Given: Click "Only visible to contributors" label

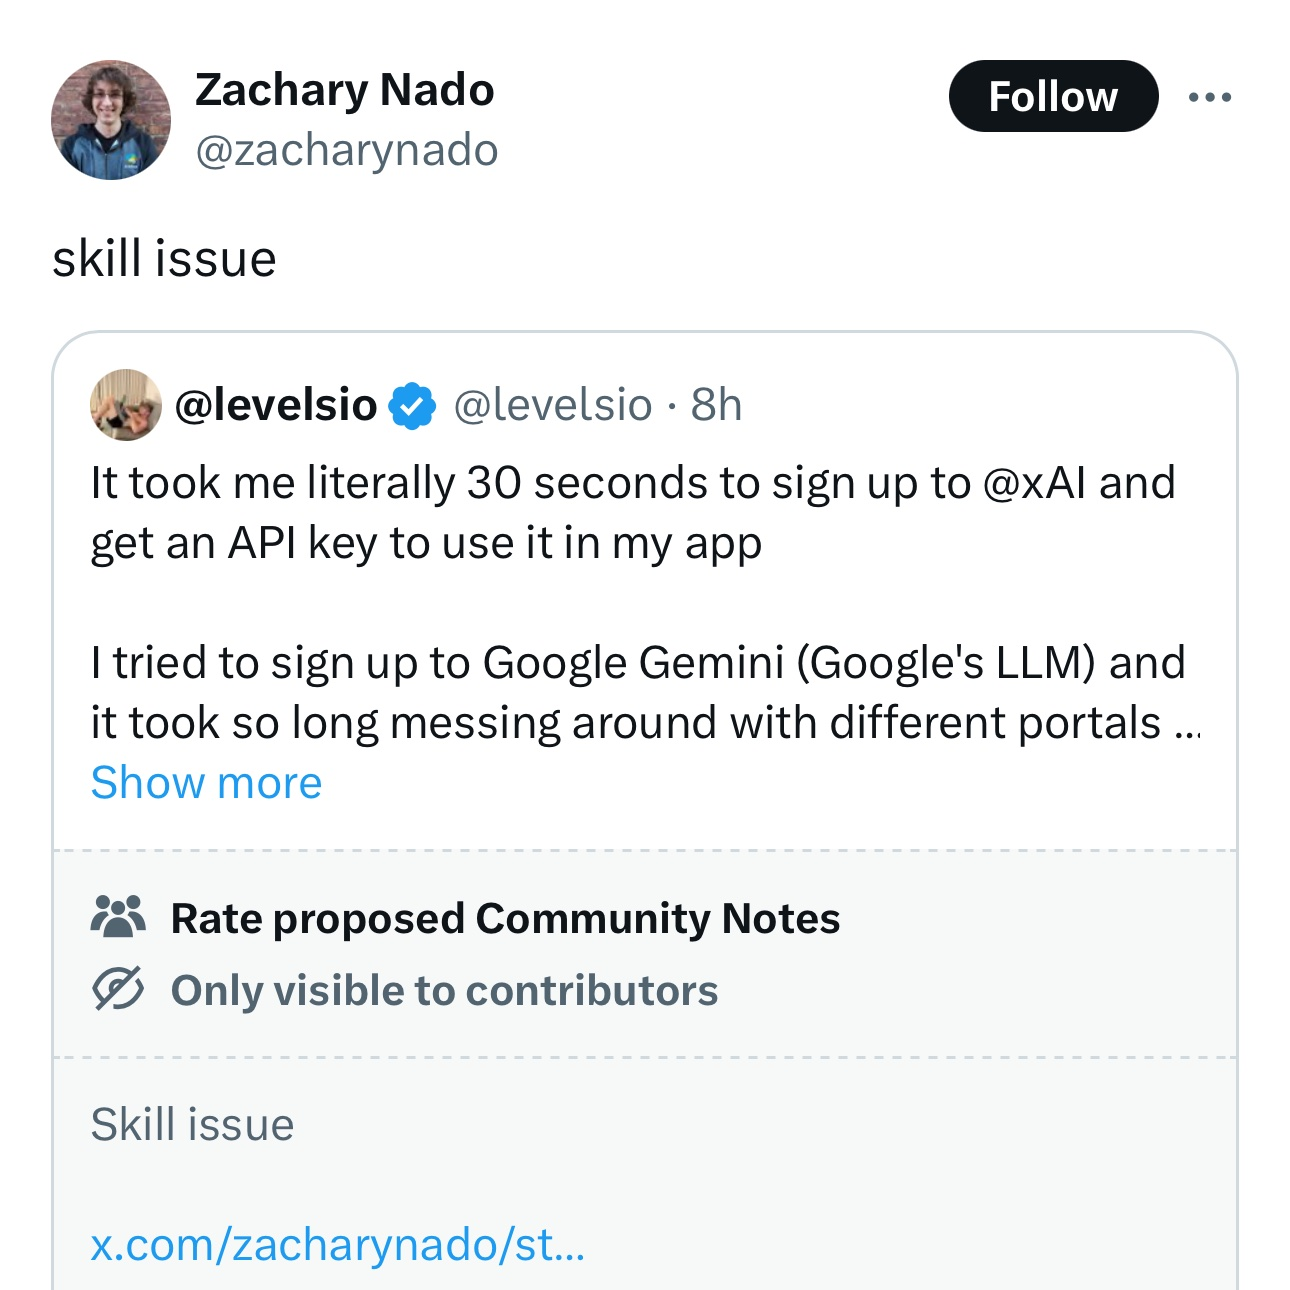Looking at the screenshot, I should pos(444,991).
